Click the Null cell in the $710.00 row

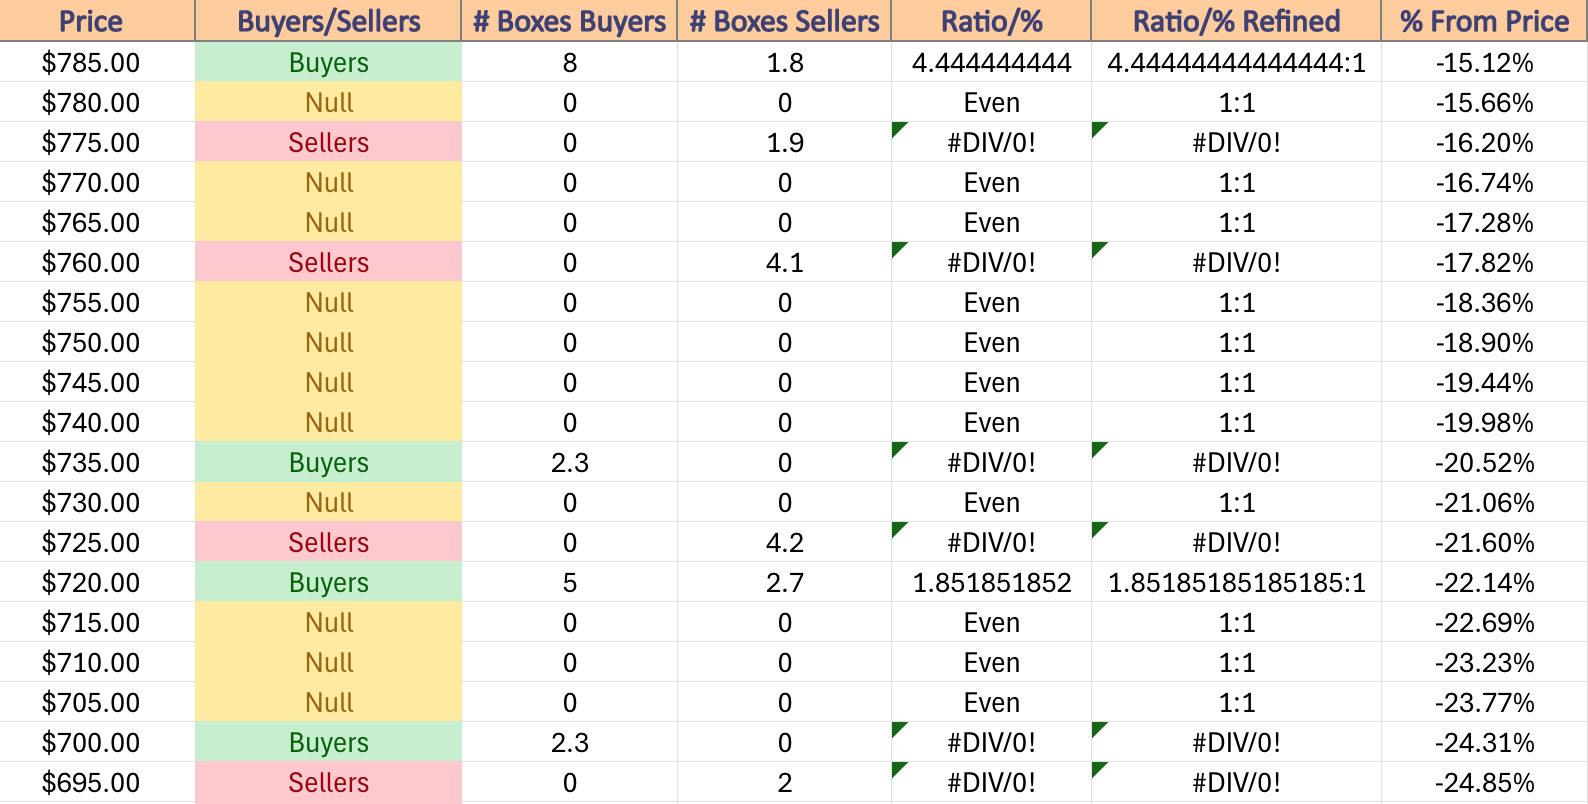click(328, 662)
